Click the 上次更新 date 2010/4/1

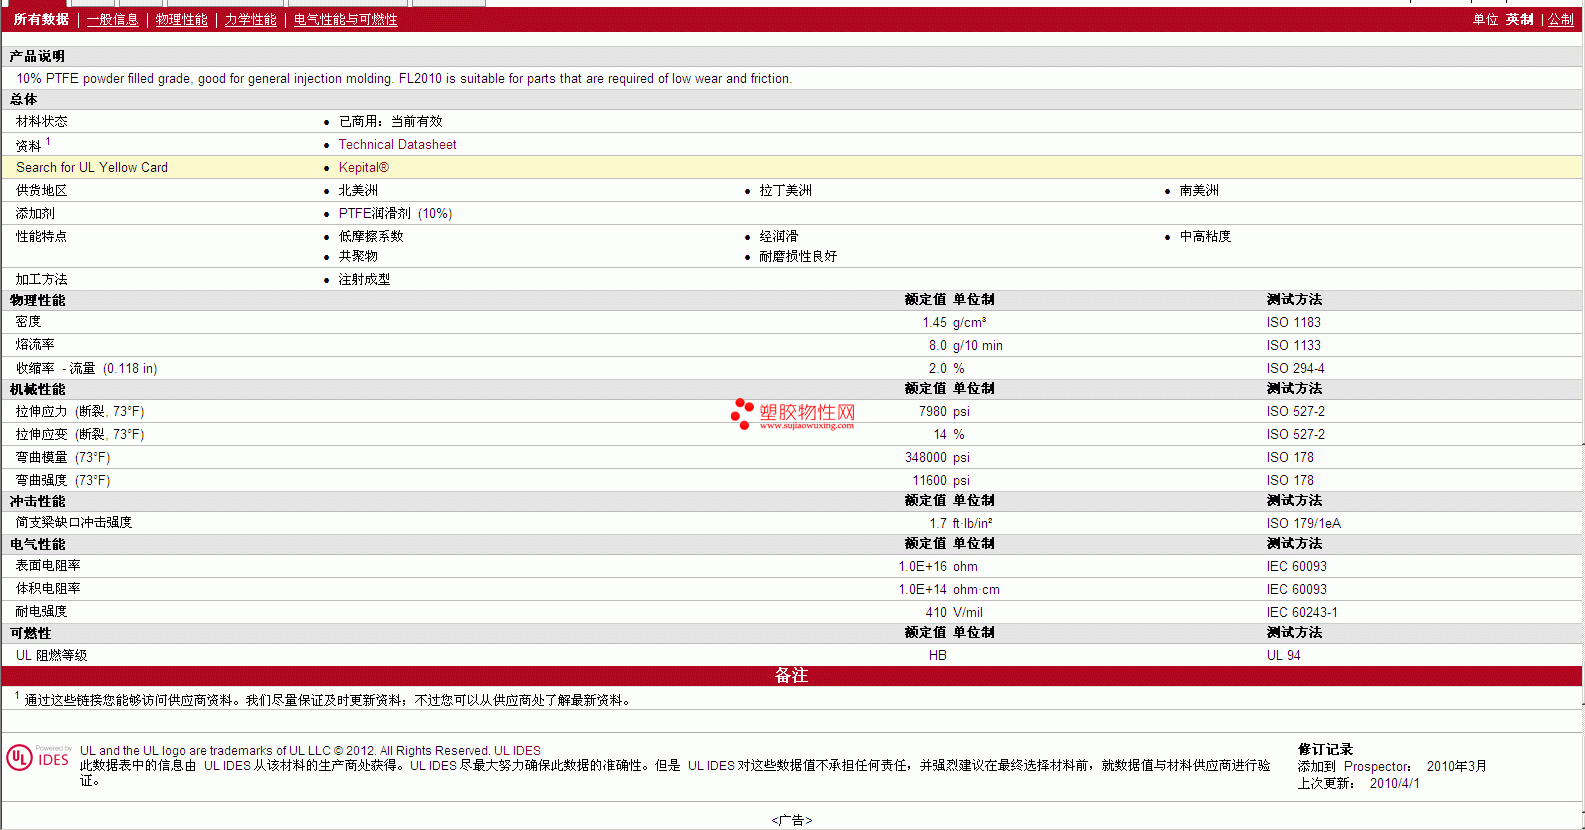pos(1394,783)
